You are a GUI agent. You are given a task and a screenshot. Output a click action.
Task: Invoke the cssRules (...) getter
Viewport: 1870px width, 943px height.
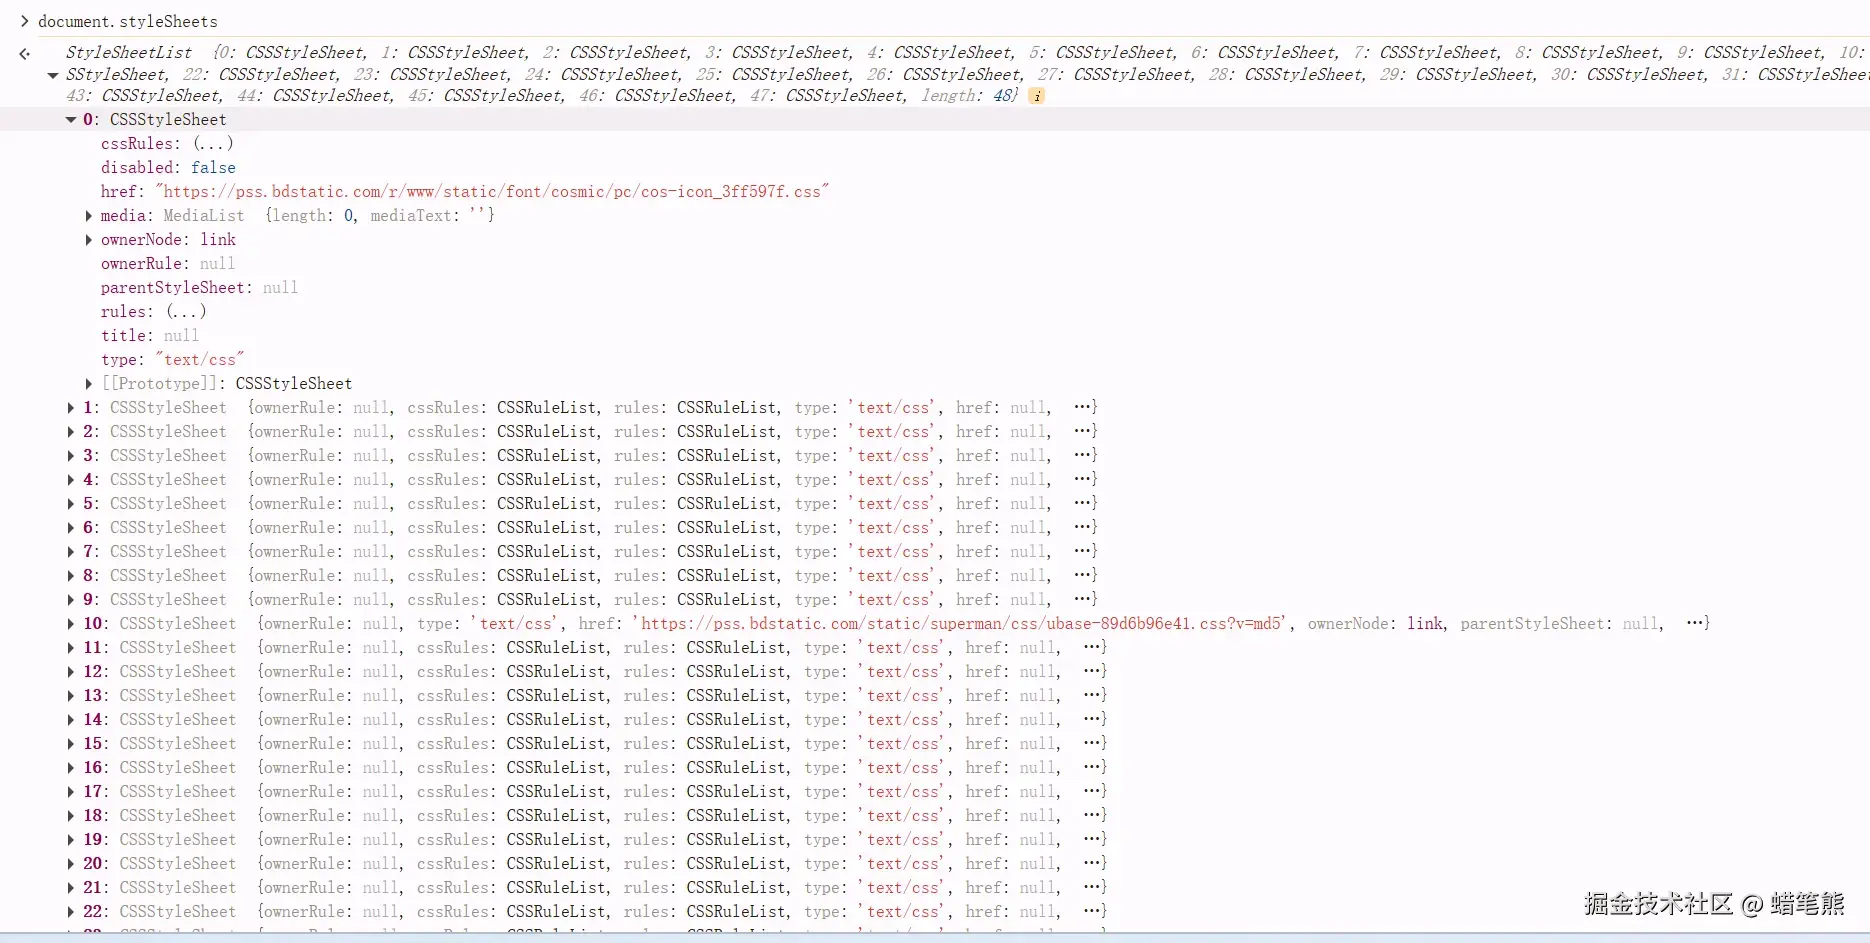(213, 144)
